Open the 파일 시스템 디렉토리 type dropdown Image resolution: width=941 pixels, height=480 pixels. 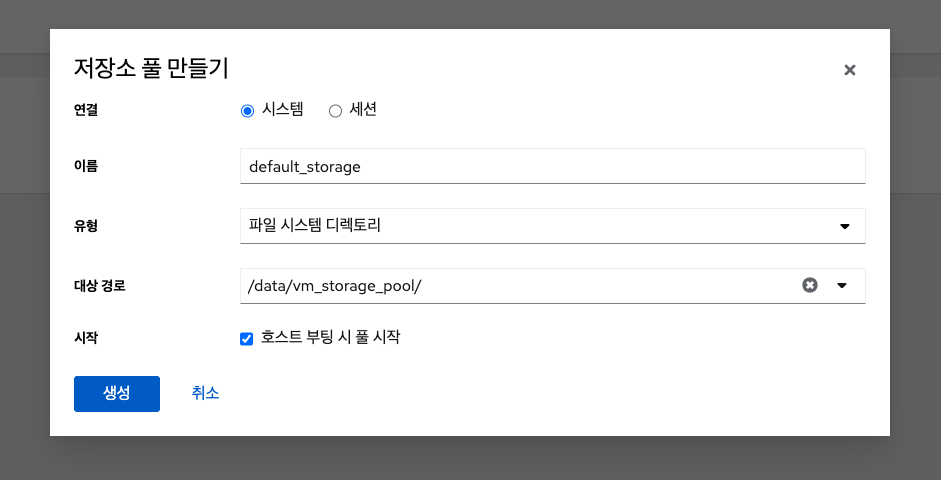540,226
